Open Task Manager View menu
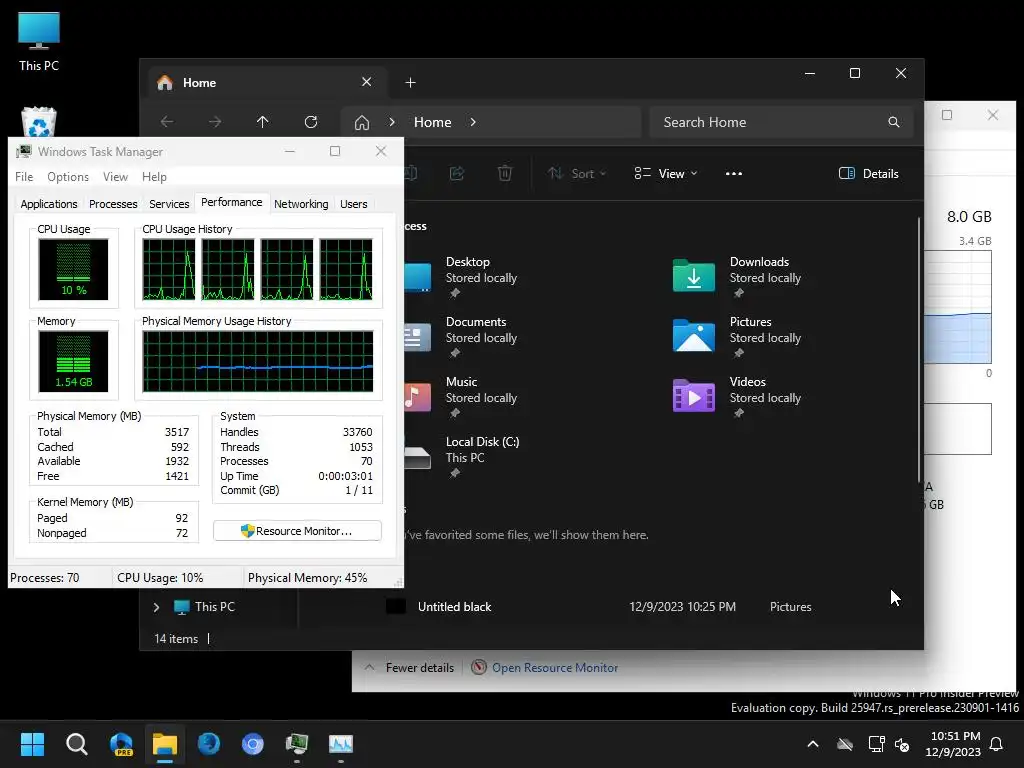Viewport: 1024px width, 768px height. (x=115, y=177)
